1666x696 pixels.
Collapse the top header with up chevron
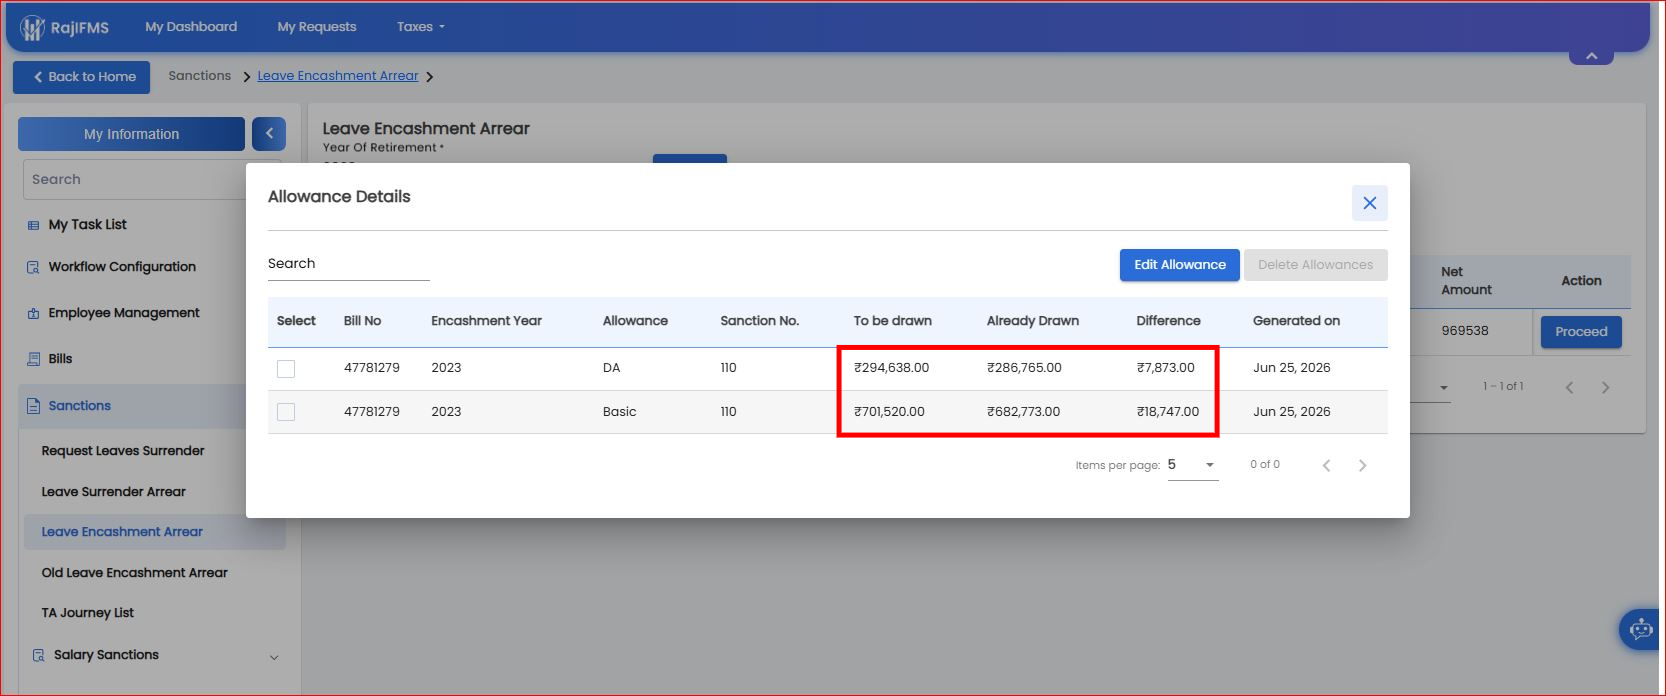click(1591, 55)
